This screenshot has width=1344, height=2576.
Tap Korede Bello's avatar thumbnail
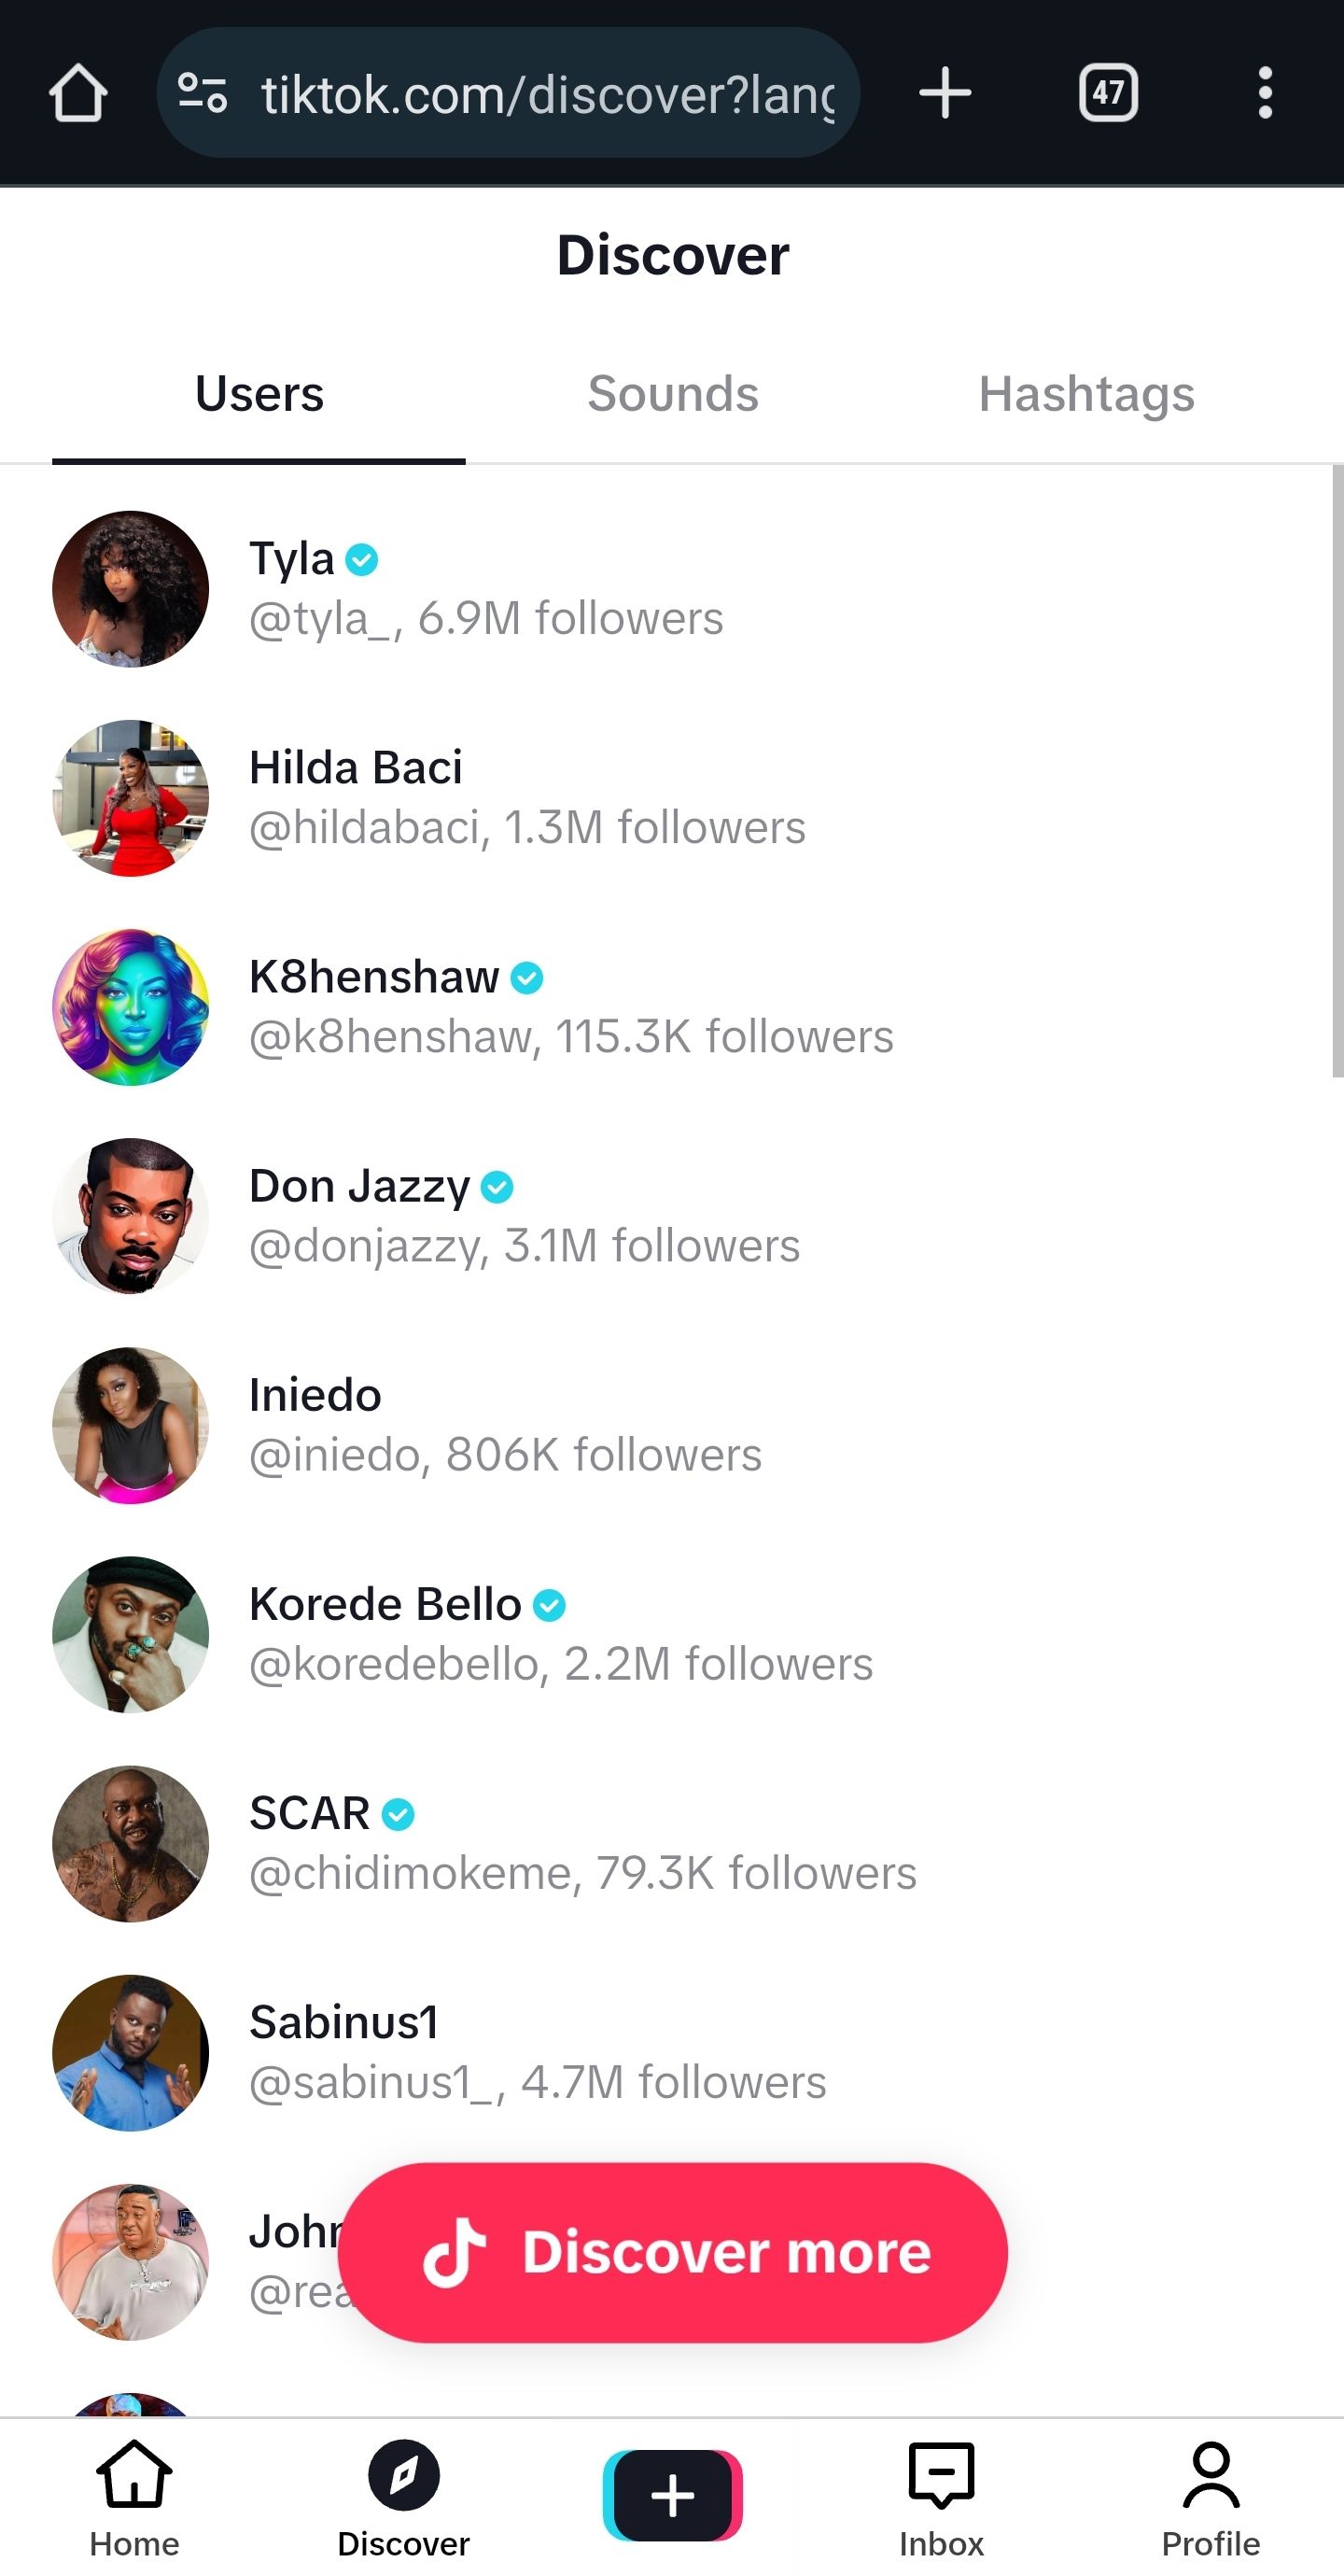click(x=131, y=1634)
